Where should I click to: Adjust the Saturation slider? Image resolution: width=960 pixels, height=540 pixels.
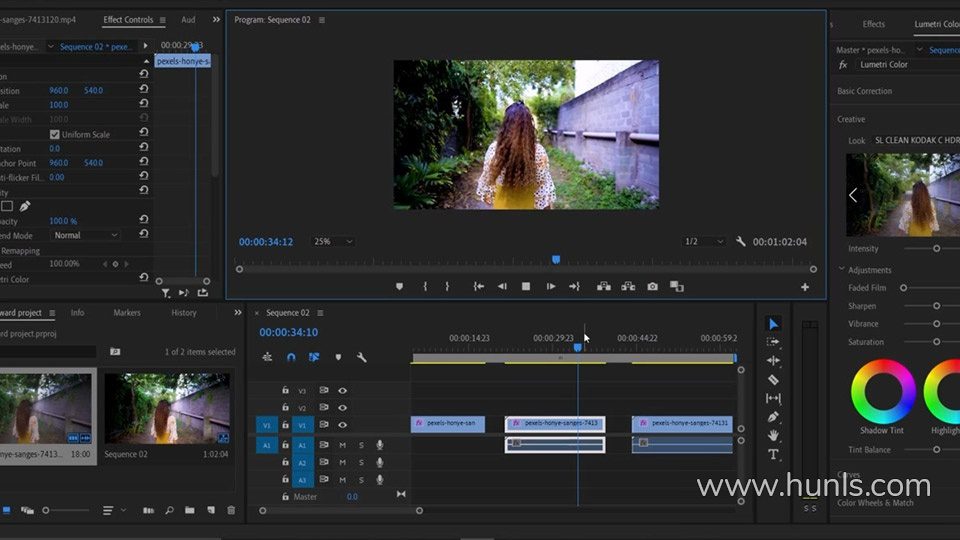point(936,342)
